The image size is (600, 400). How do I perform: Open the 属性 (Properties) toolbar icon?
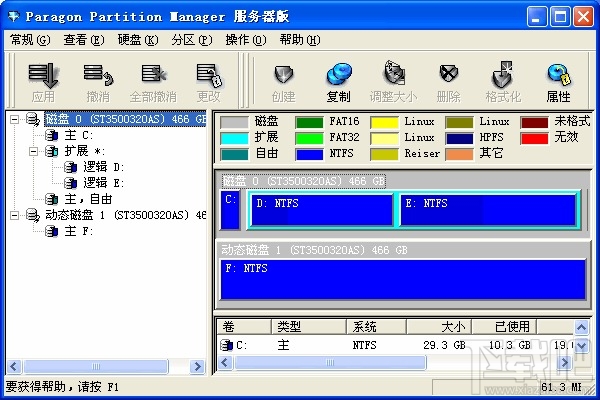[x=559, y=74]
